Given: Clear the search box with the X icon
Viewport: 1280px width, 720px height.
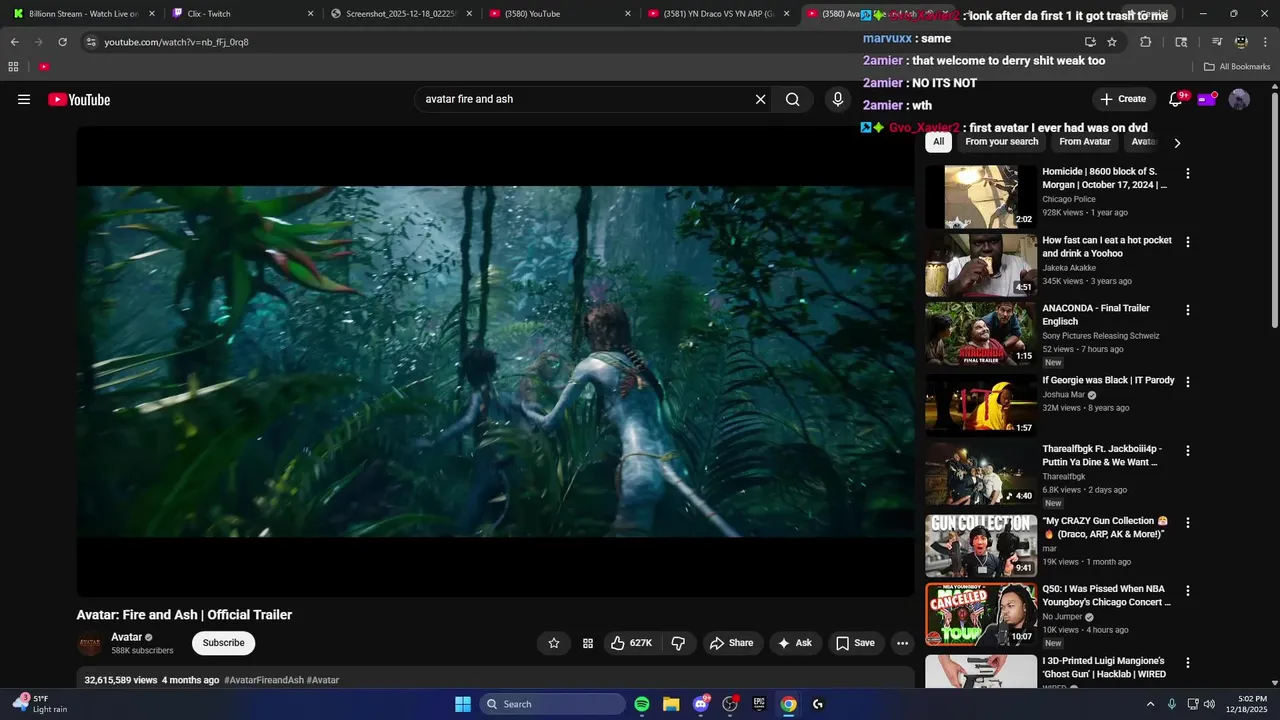Looking at the screenshot, I should pos(760,99).
